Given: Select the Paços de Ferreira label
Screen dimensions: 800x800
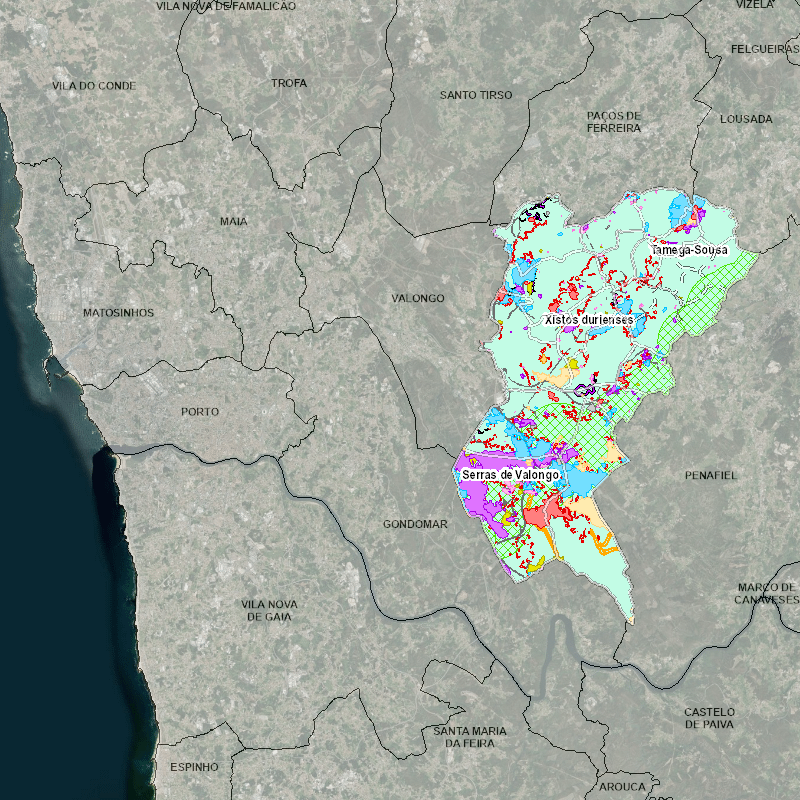Looking at the screenshot, I should (x=614, y=122).
